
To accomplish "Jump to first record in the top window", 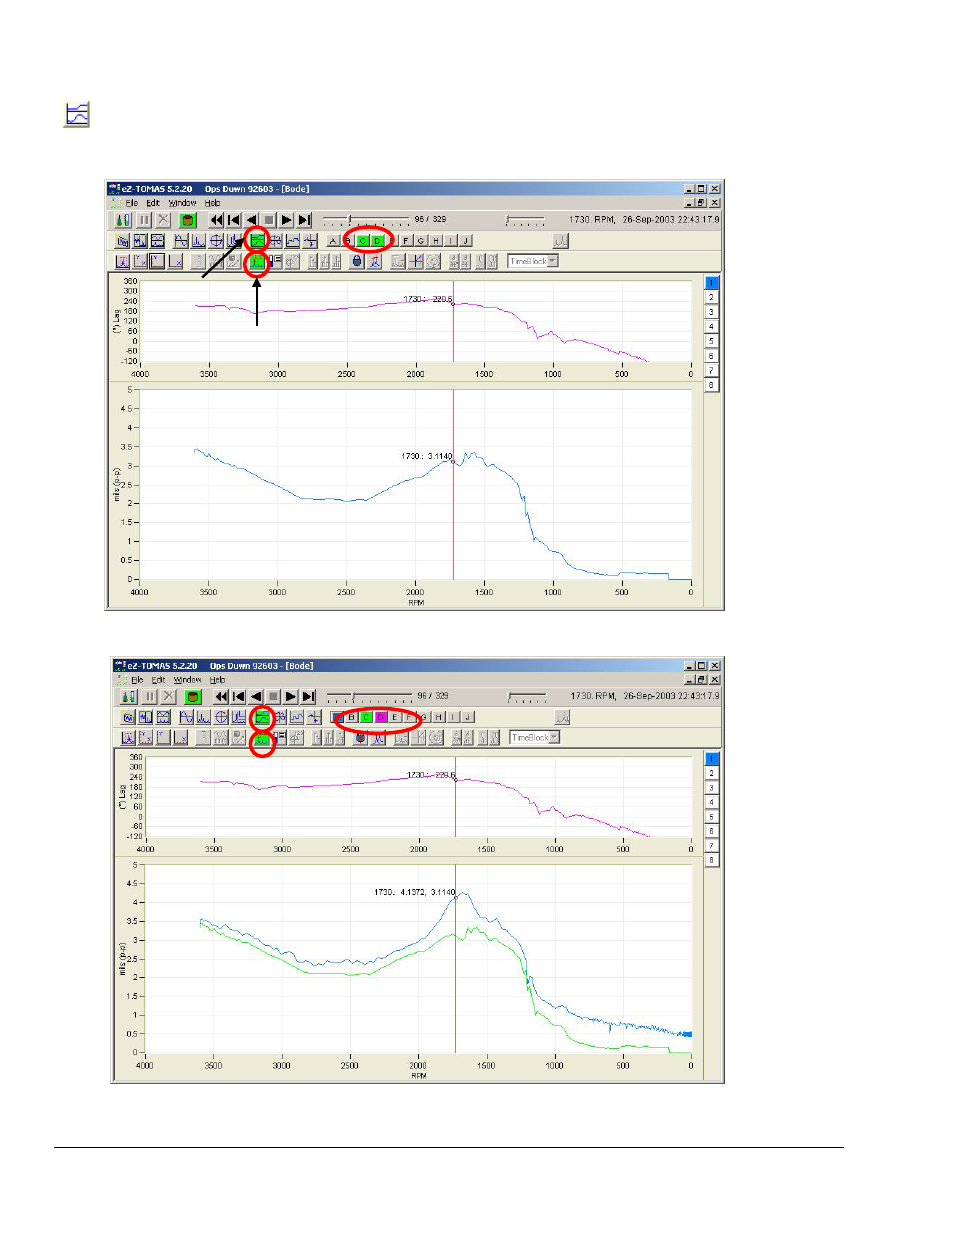I will tap(234, 220).
